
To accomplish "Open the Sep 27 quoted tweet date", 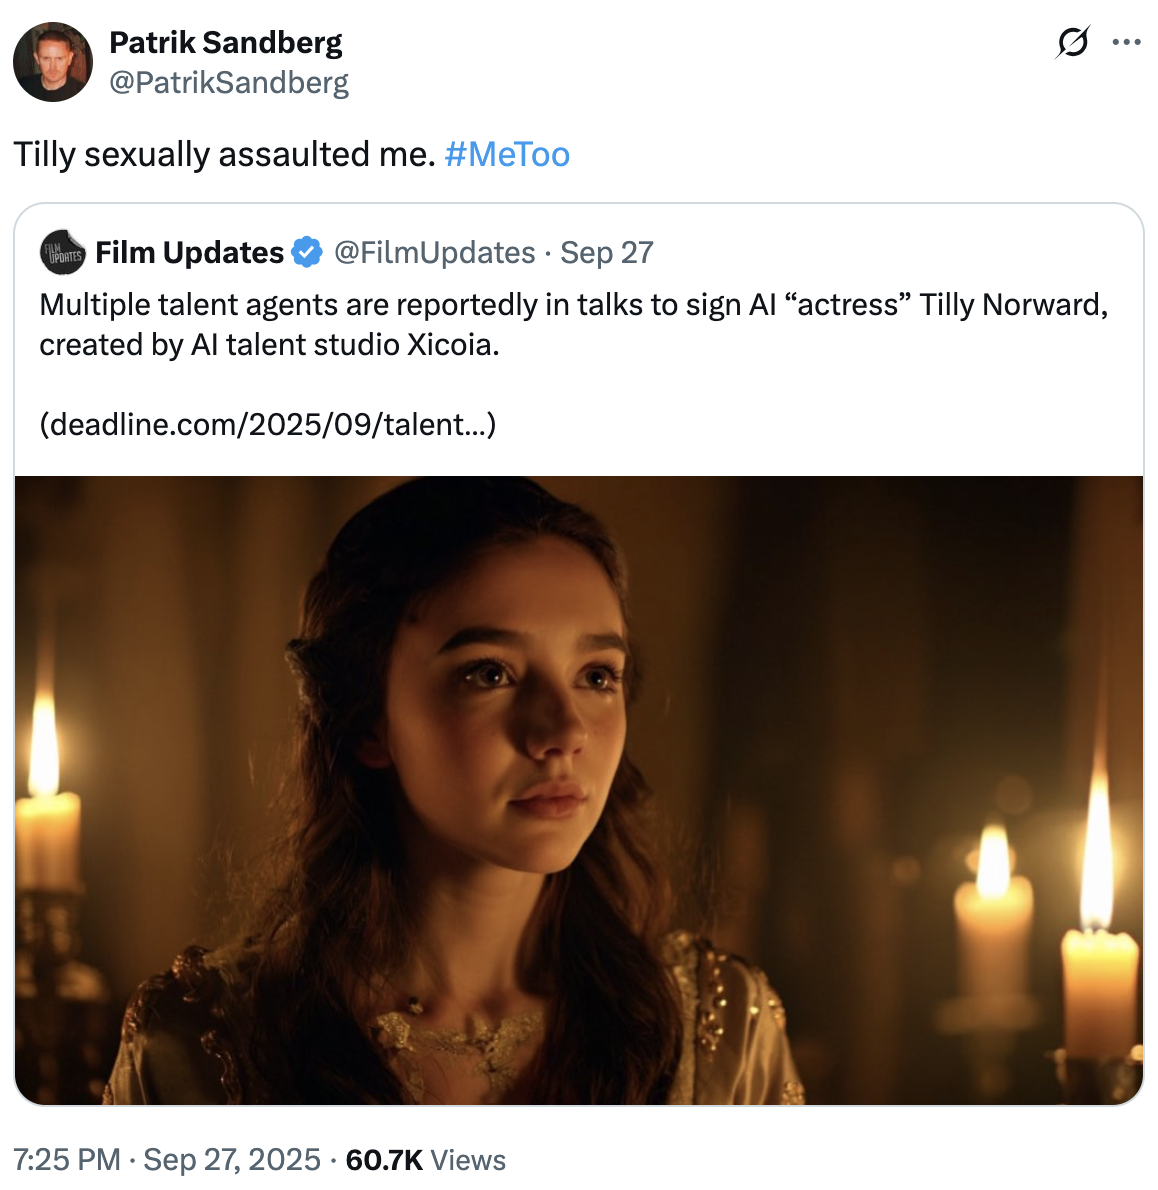I will click(606, 253).
